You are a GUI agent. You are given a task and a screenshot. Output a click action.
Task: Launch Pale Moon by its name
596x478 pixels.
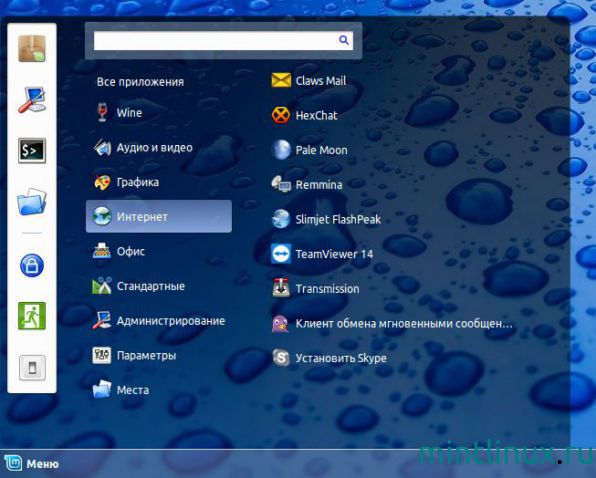coord(321,150)
